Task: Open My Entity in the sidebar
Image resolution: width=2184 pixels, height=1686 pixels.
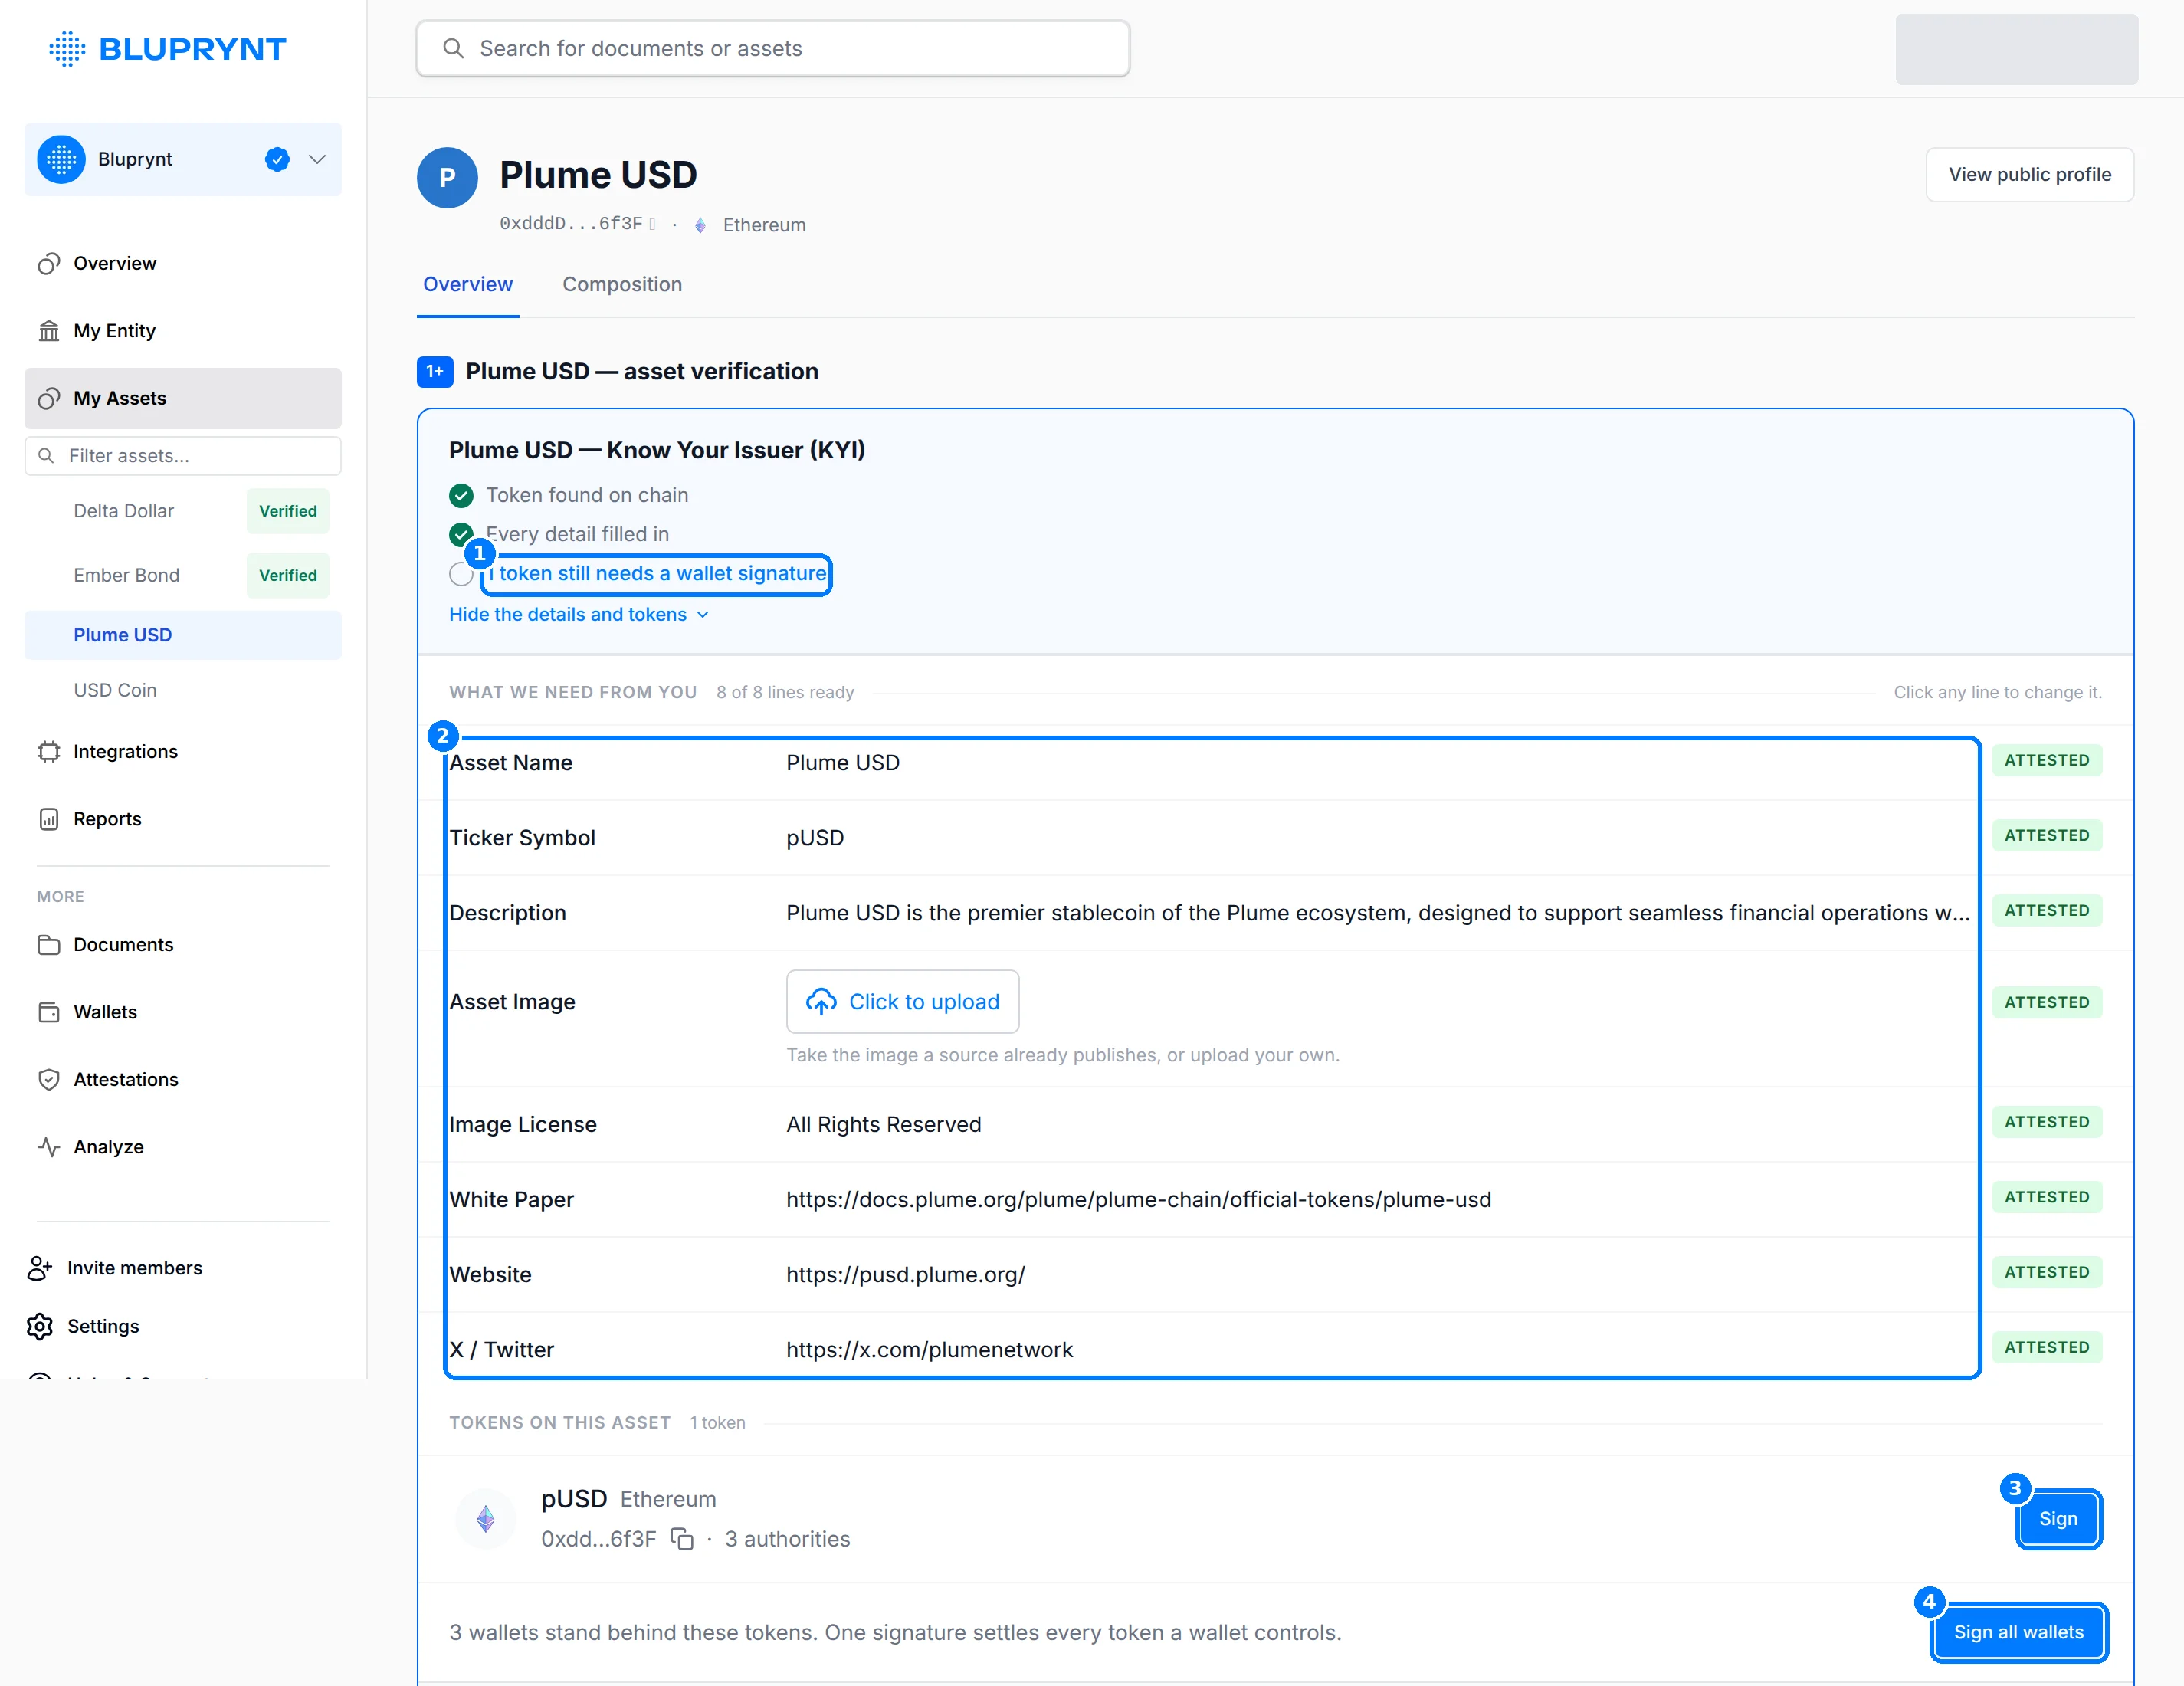Action: 183,330
